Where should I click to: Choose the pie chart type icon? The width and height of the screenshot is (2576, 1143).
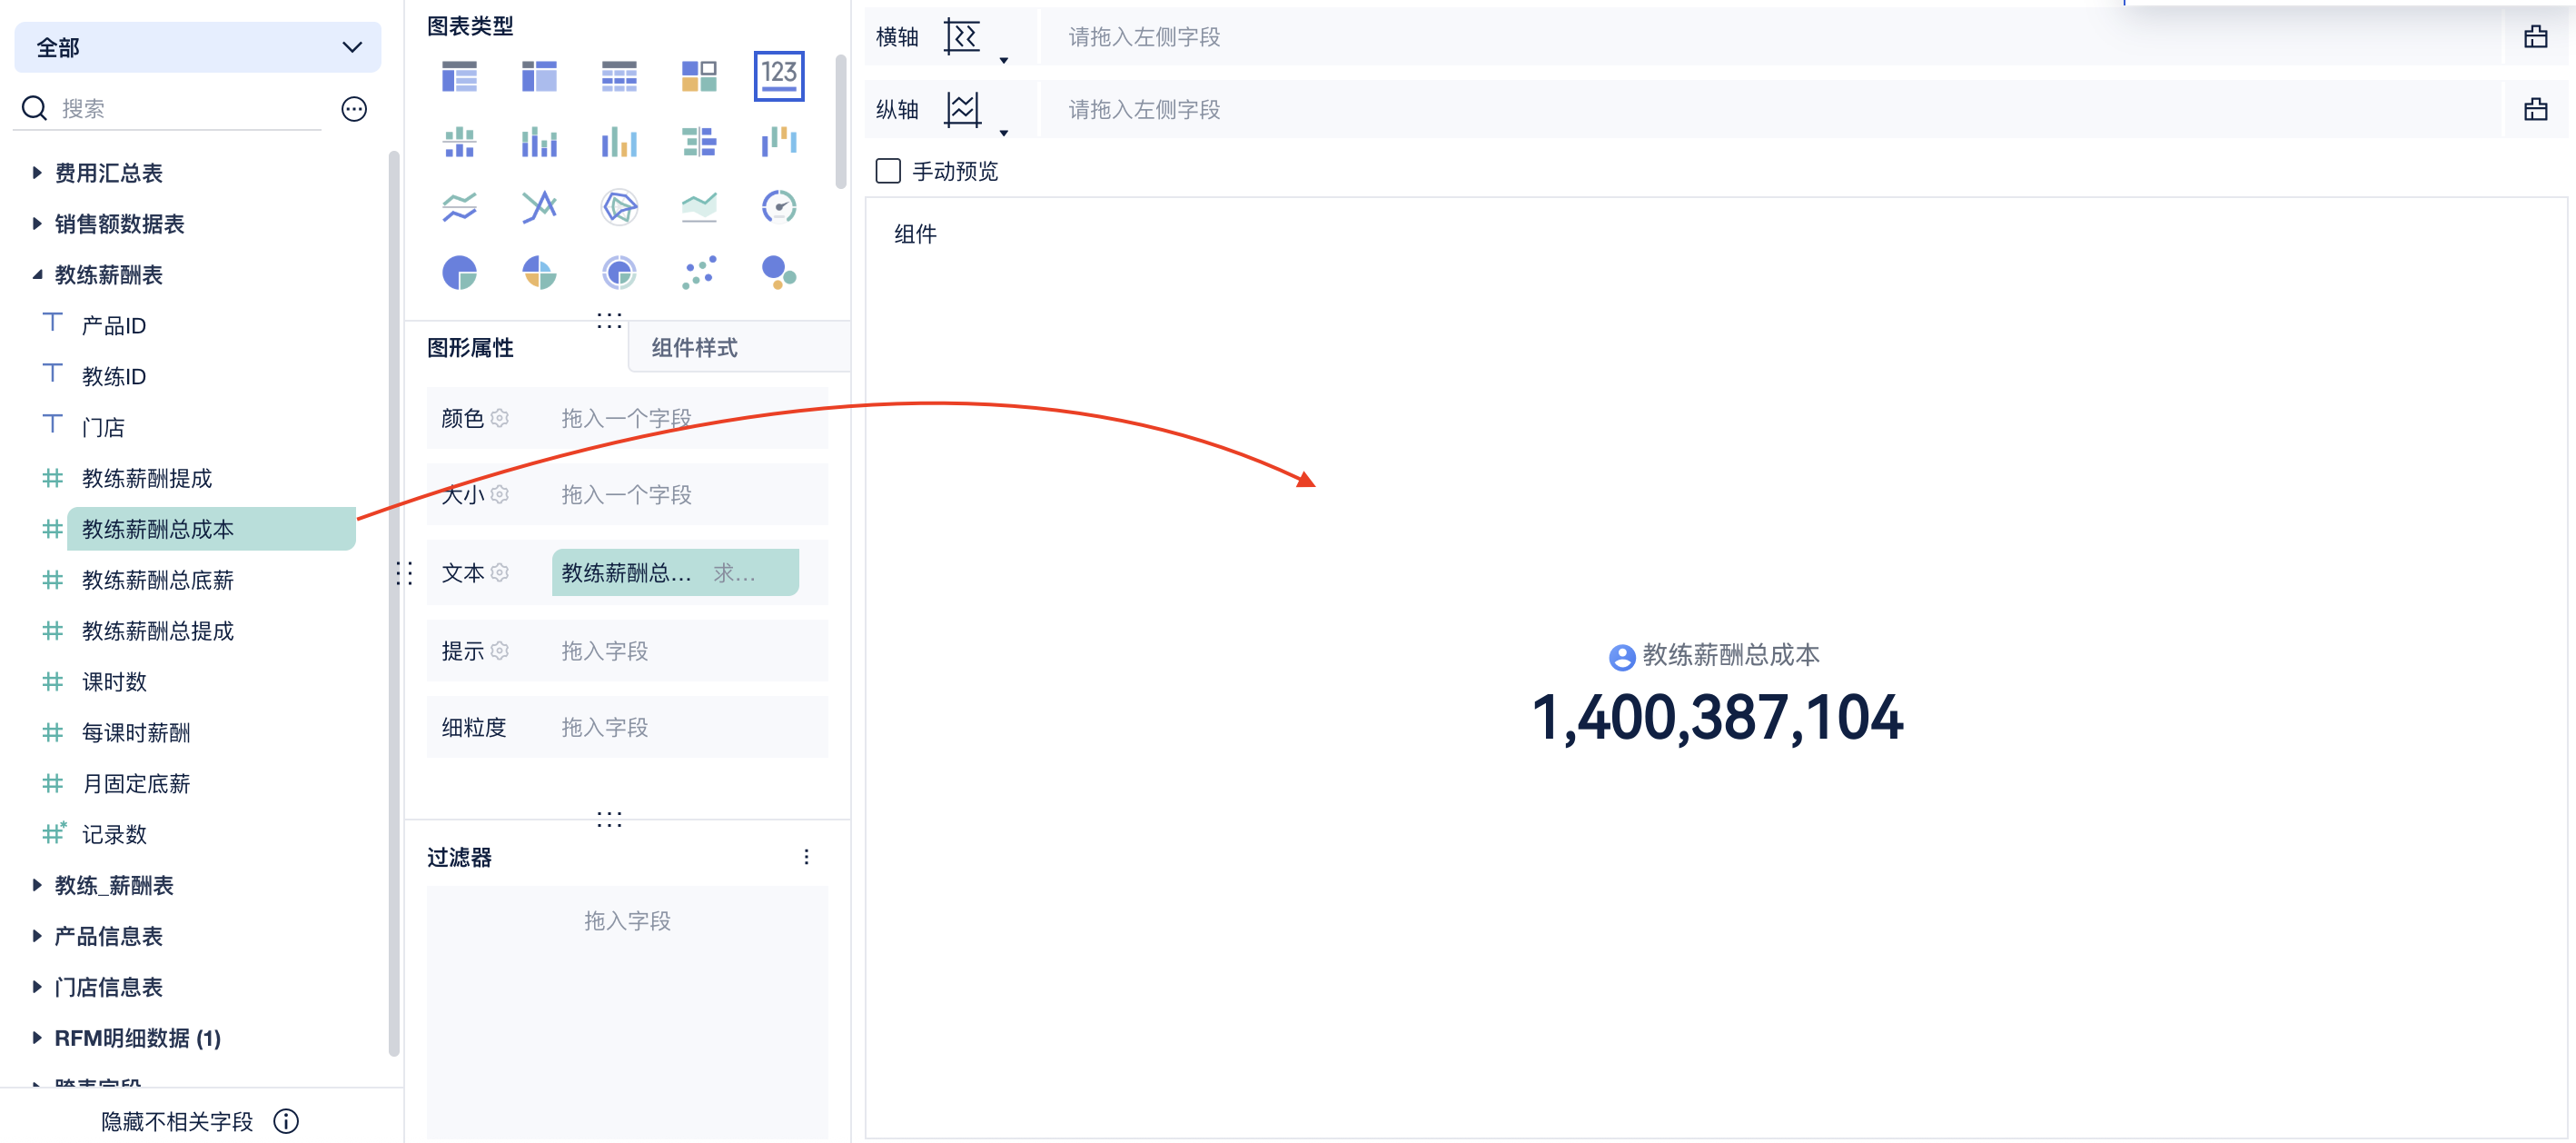tap(459, 272)
